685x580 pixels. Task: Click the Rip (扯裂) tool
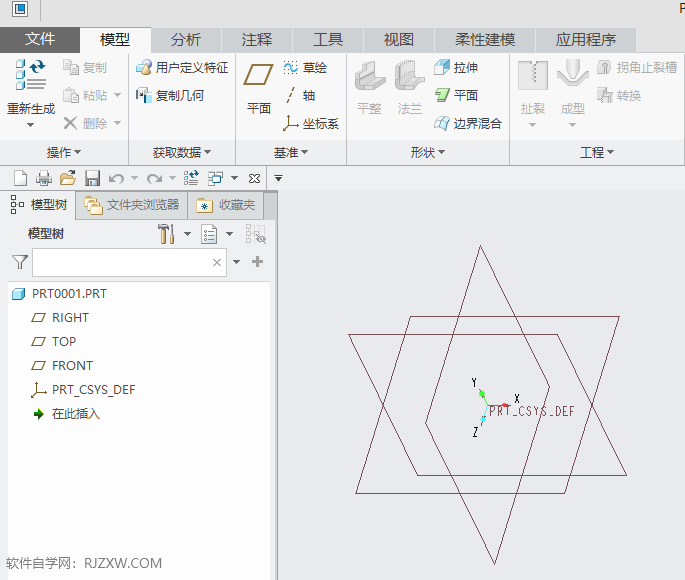click(533, 88)
